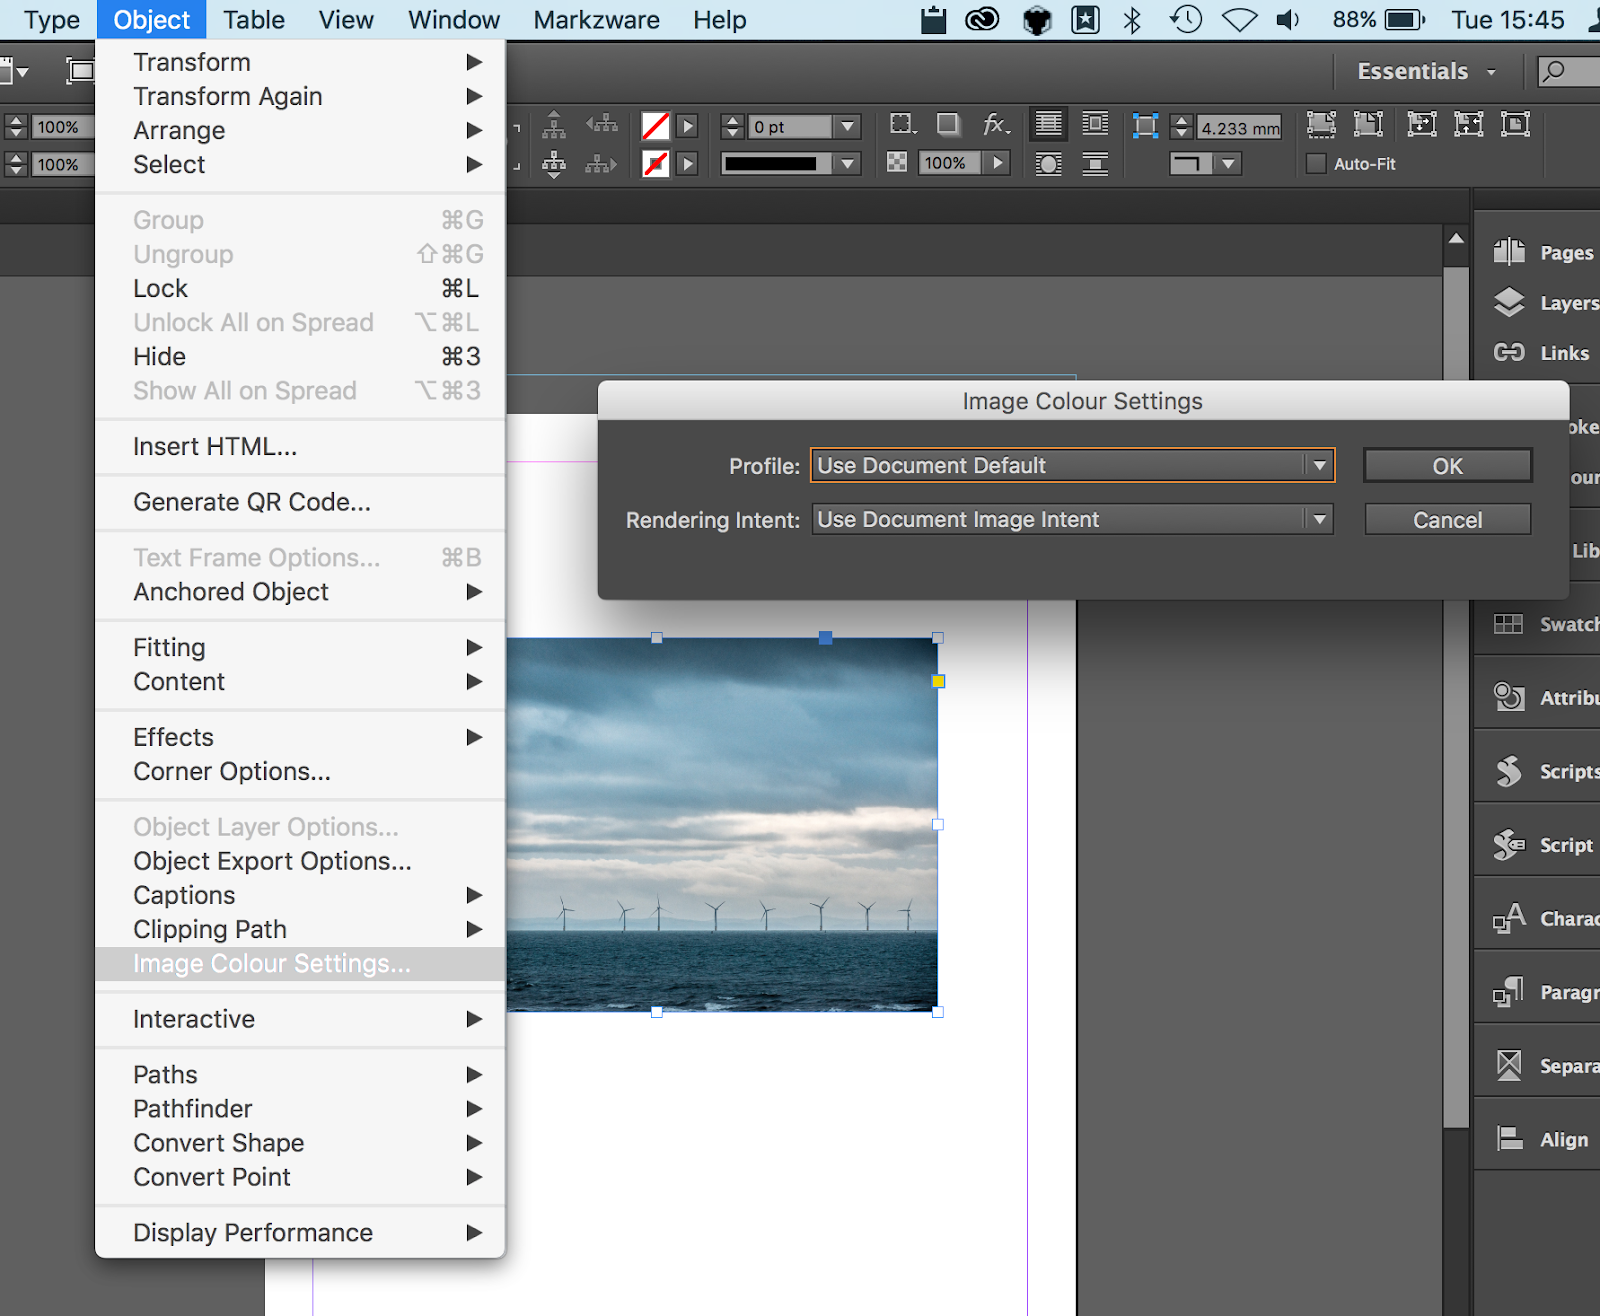Viewport: 1600px width, 1316px height.
Task: Open the Markzware menu
Action: tap(596, 20)
